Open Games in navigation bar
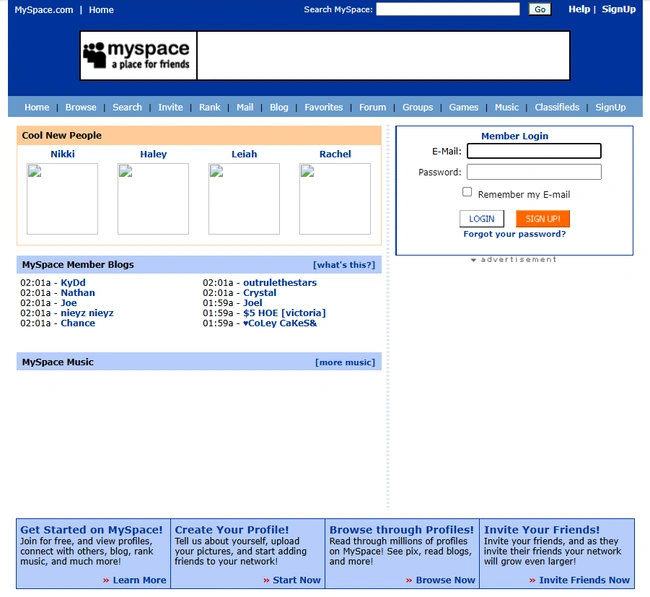650x597 pixels. 463,107
